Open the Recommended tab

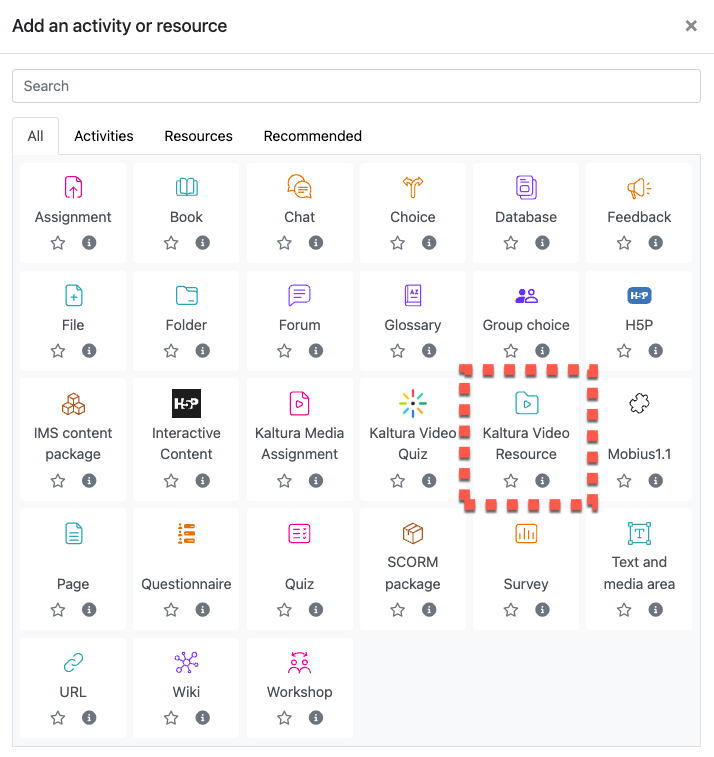tap(313, 136)
